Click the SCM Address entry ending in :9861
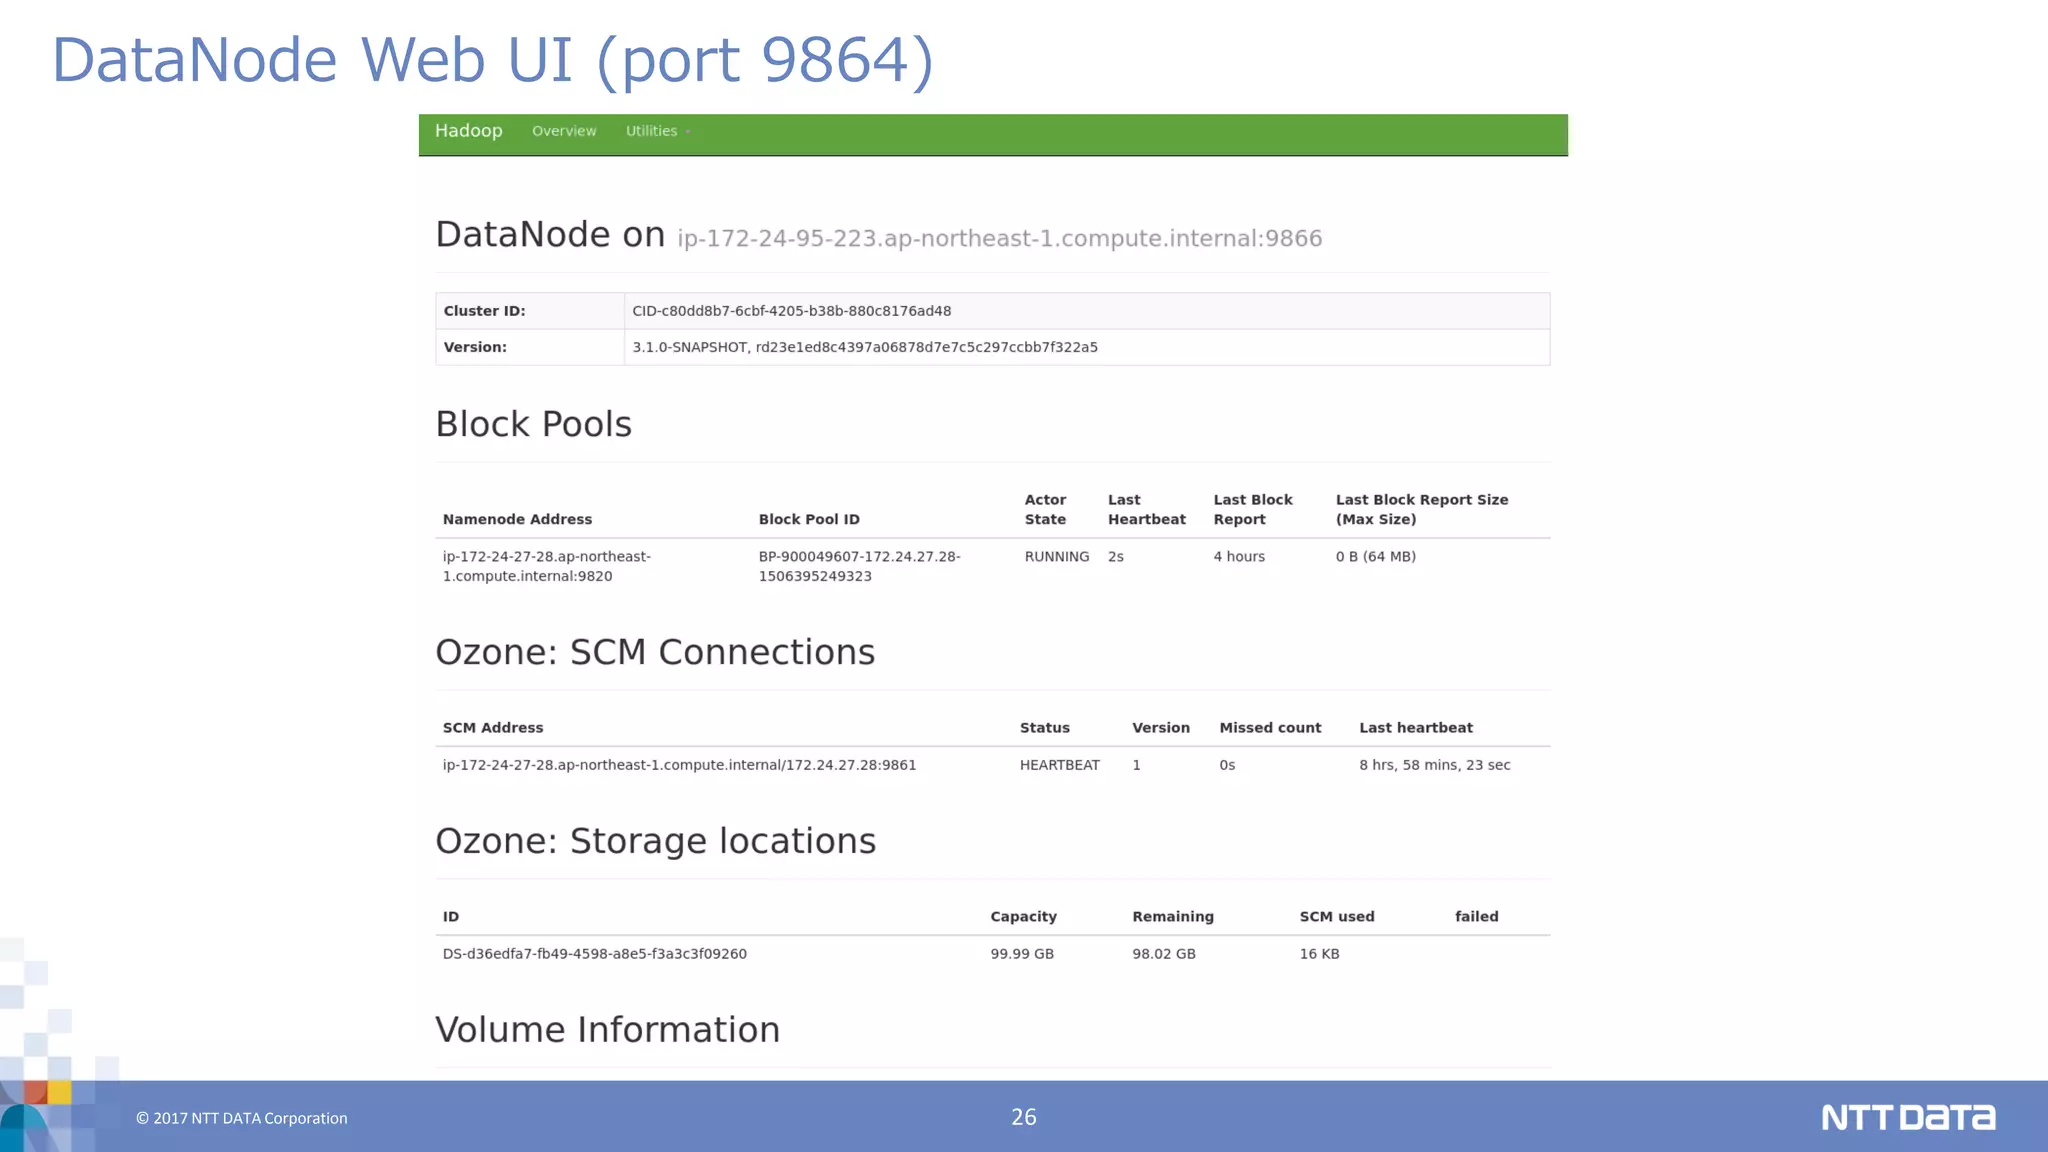This screenshot has width=2048, height=1152. click(679, 765)
